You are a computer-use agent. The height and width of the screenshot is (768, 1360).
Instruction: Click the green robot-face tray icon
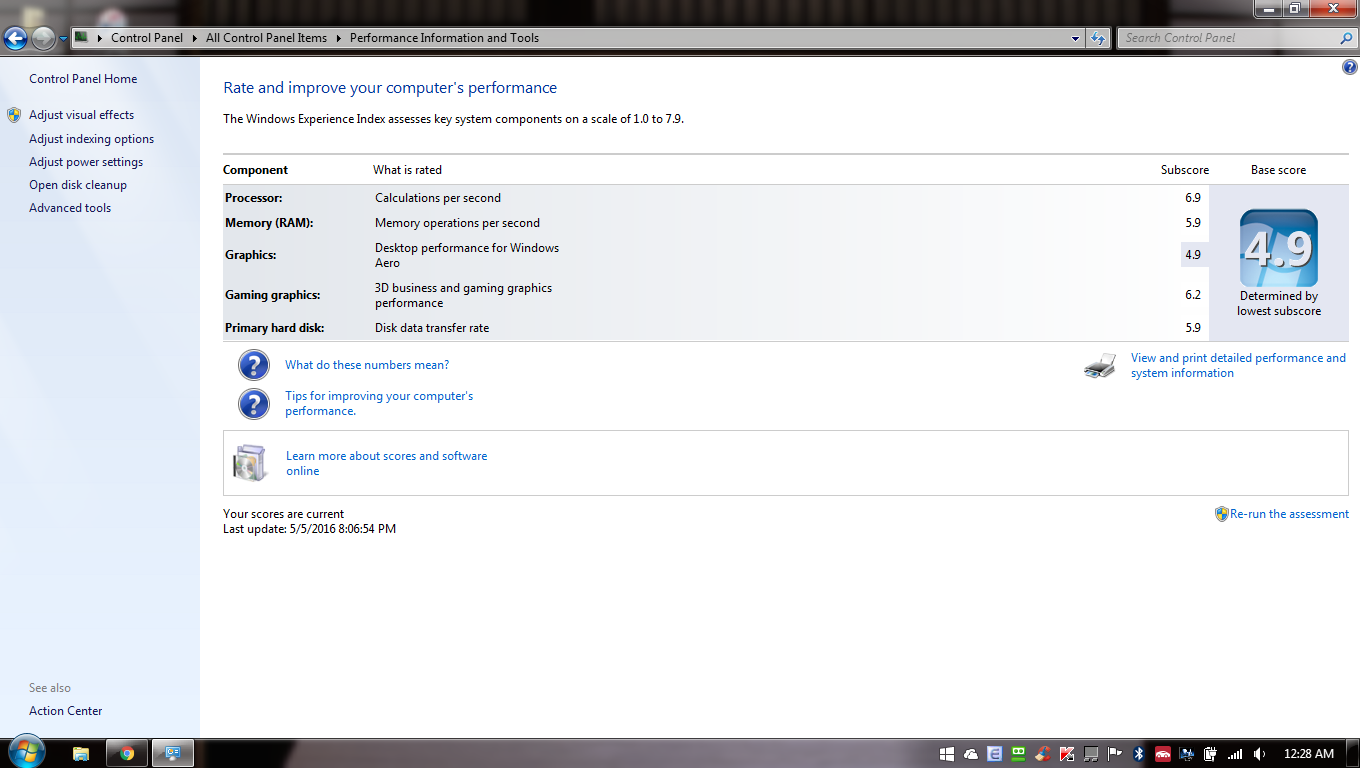point(1019,754)
